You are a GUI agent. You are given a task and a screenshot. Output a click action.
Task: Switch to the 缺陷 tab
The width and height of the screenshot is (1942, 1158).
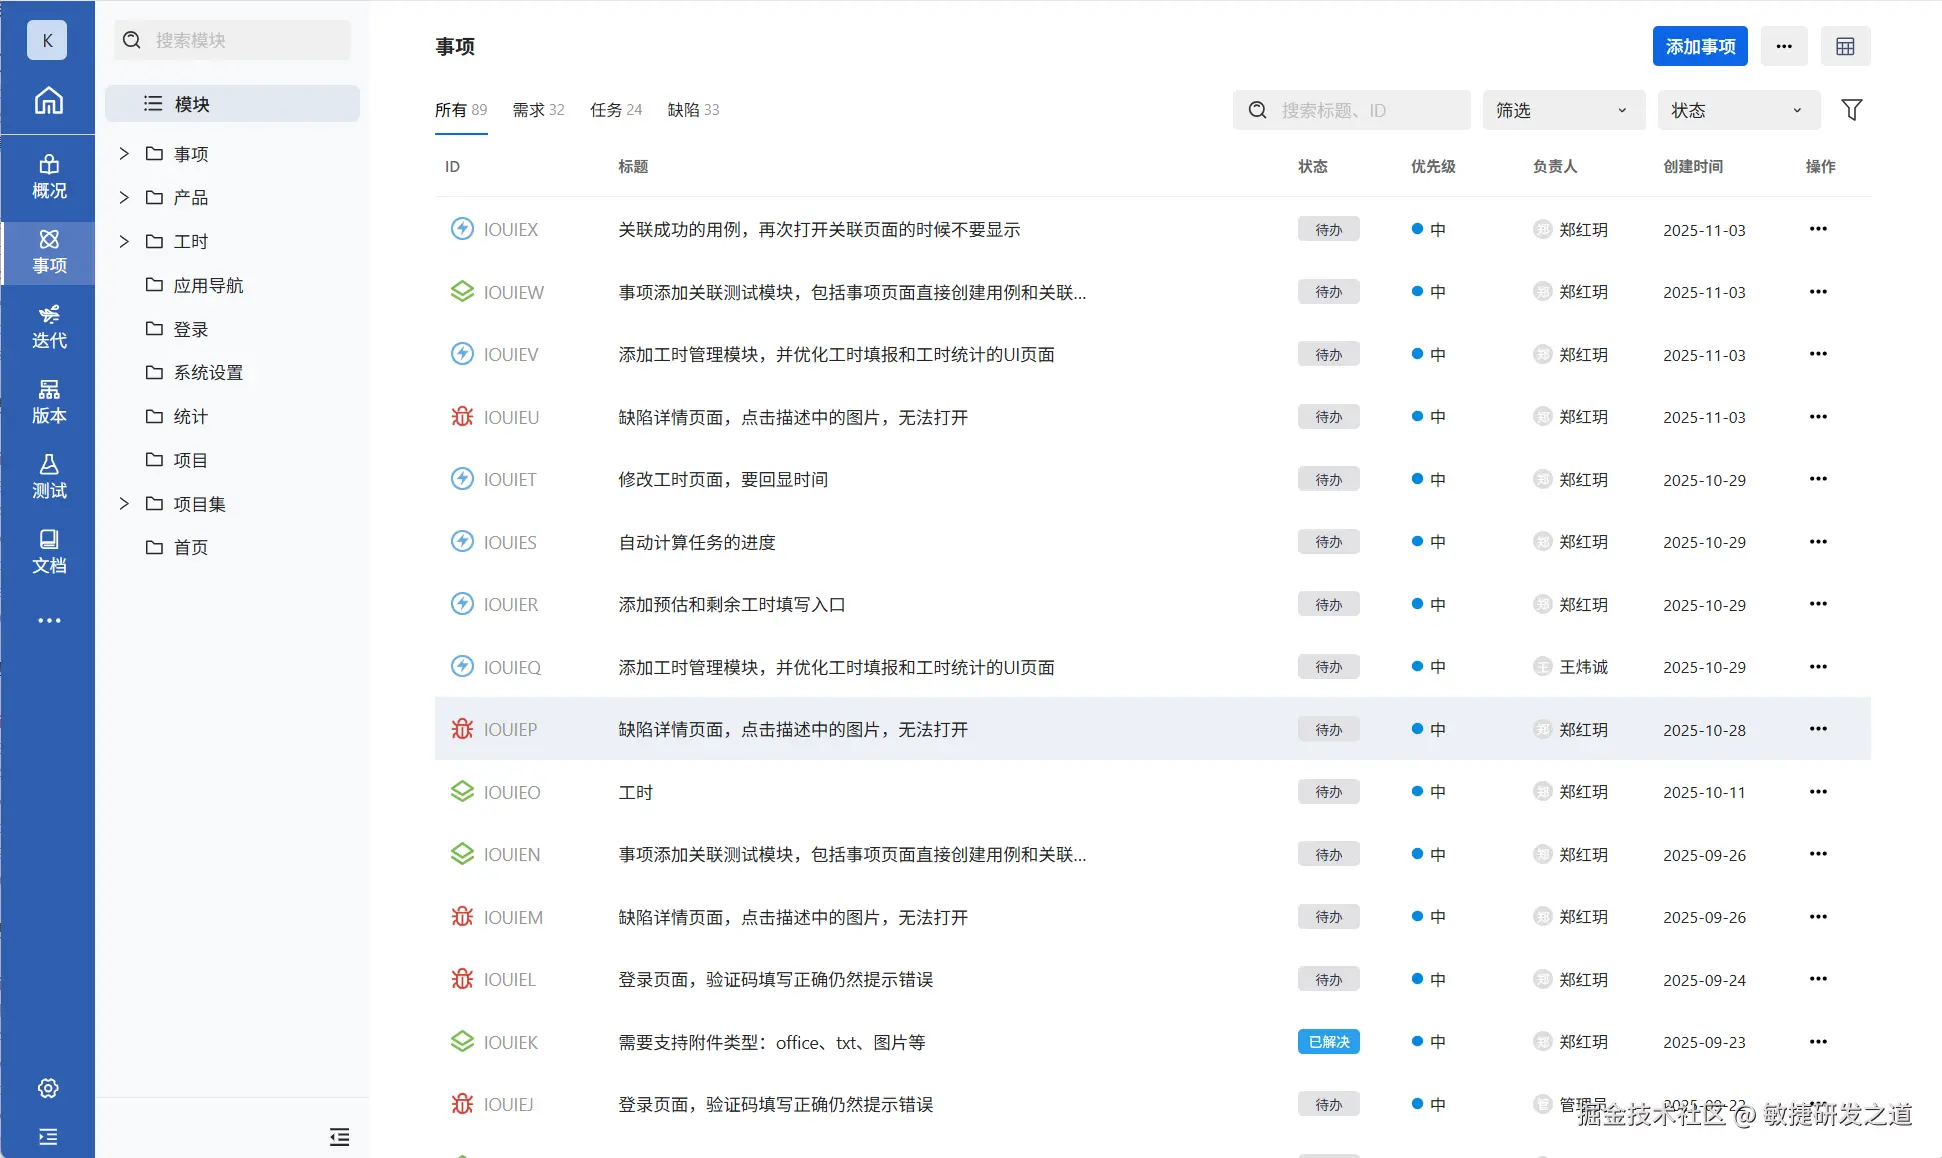pyautogui.click(x=692, y=110)
